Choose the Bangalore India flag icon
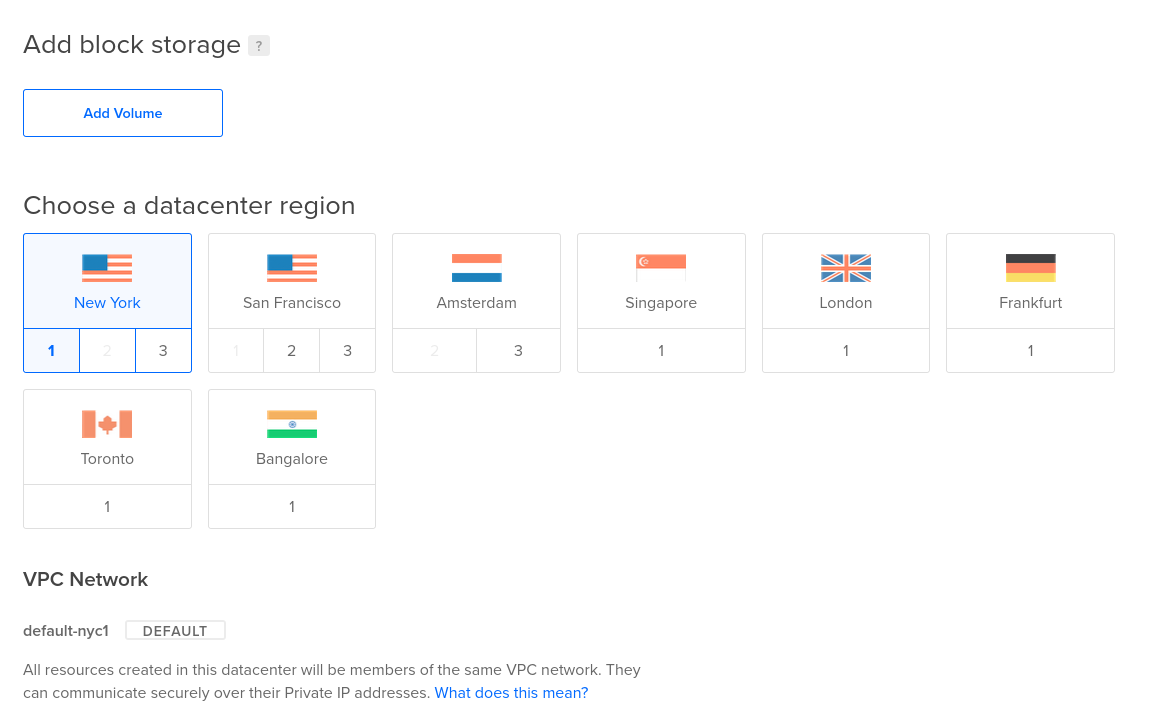This screenshot has height=723, width=1150. click(x=292, y=424)
